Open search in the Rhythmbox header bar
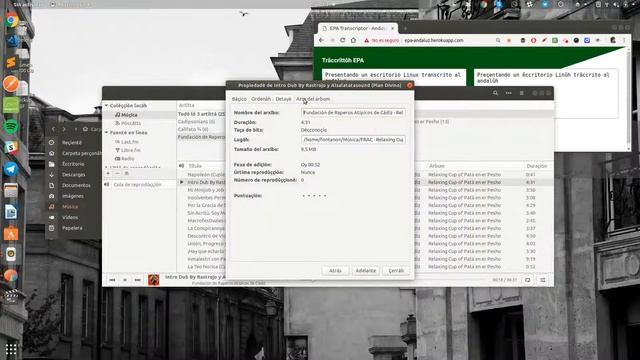 click(495, 93)
